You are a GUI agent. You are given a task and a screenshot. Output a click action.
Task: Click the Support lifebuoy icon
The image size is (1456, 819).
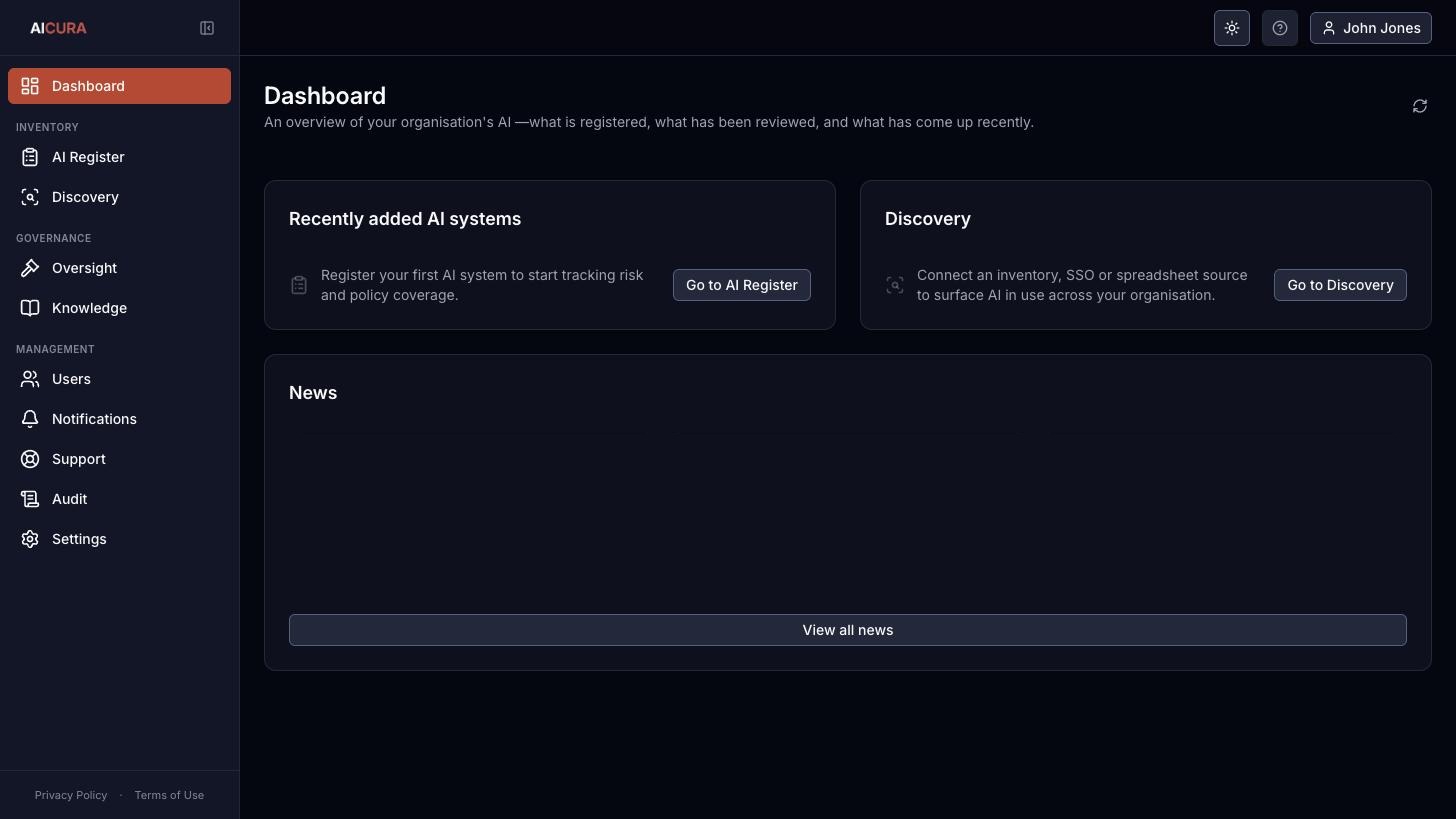tap(30, 459)
